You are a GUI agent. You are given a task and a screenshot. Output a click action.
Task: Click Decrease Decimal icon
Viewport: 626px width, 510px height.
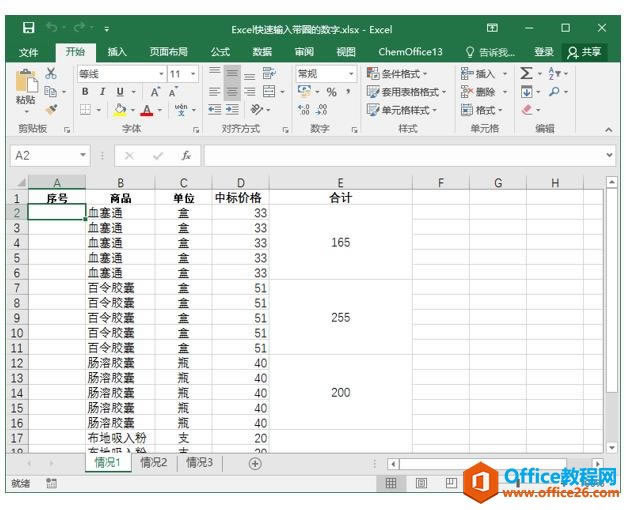pos(322,109)
